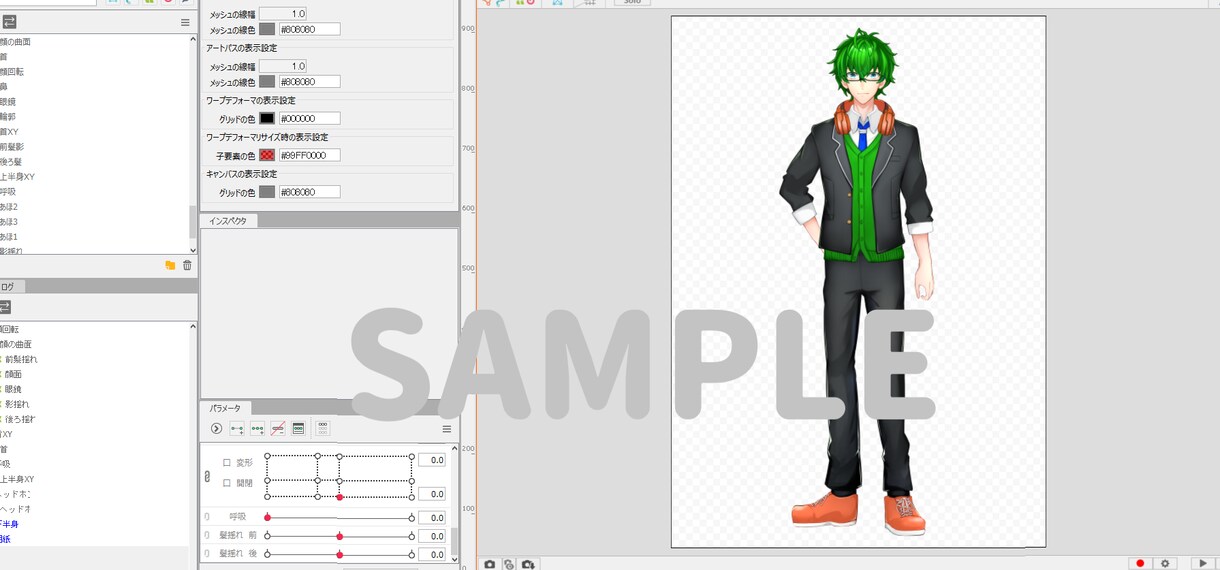Click the キャンバス グリッドの色 gray swatch
This screenshot has width=1220, height=570.
coord(267,192)
